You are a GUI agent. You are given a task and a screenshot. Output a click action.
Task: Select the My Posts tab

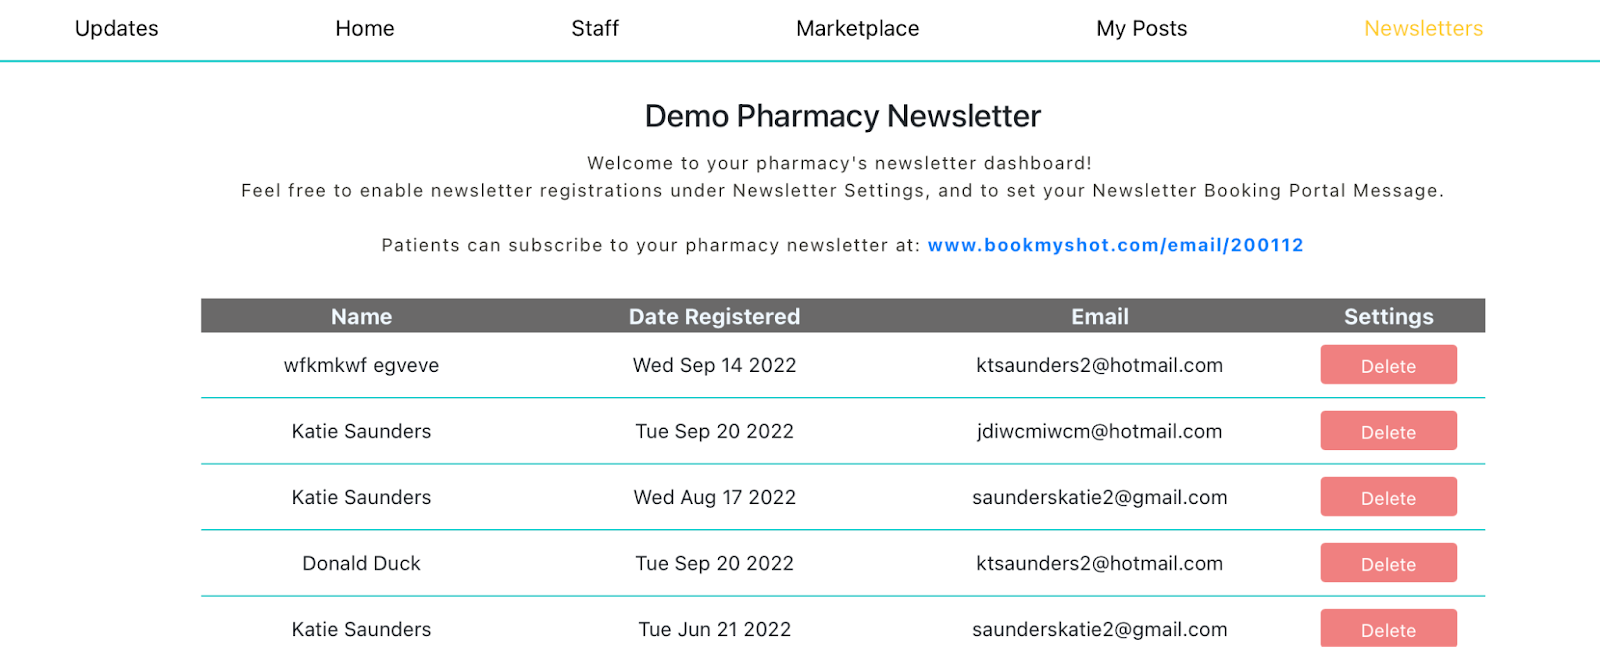[1142, 29]
